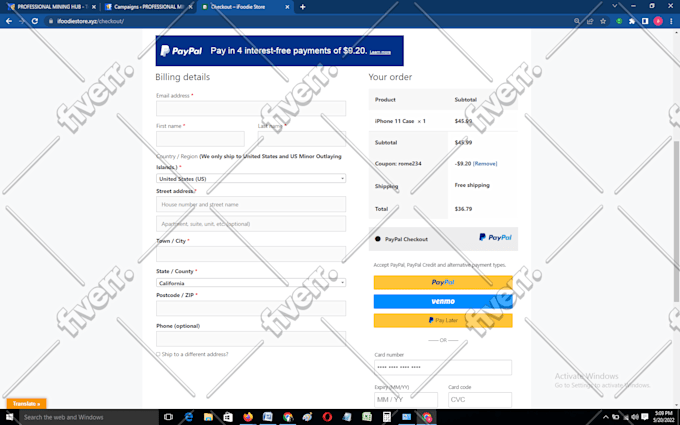Select the PayPal Checkout radio button
The width and height of the screenshot is (680, 425).
[x=377, y=239]
